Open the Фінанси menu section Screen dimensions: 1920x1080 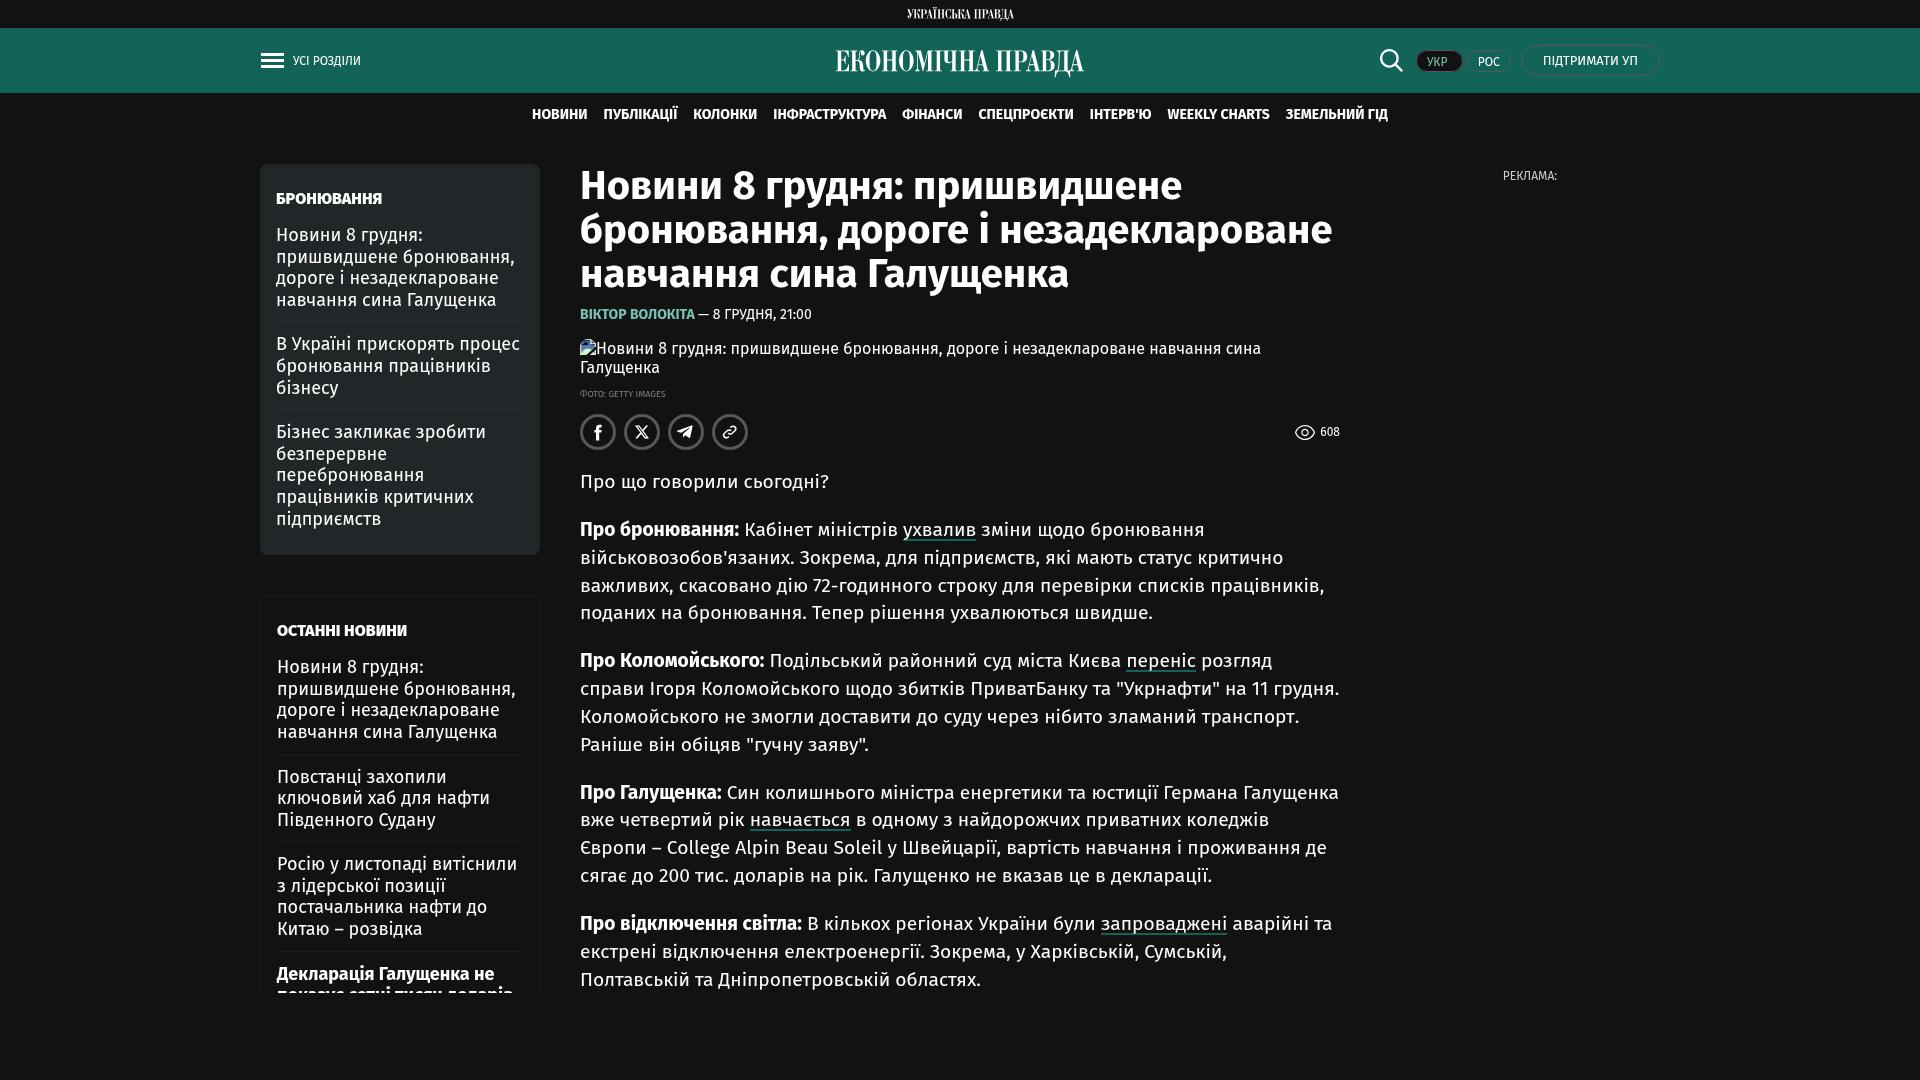931,115
